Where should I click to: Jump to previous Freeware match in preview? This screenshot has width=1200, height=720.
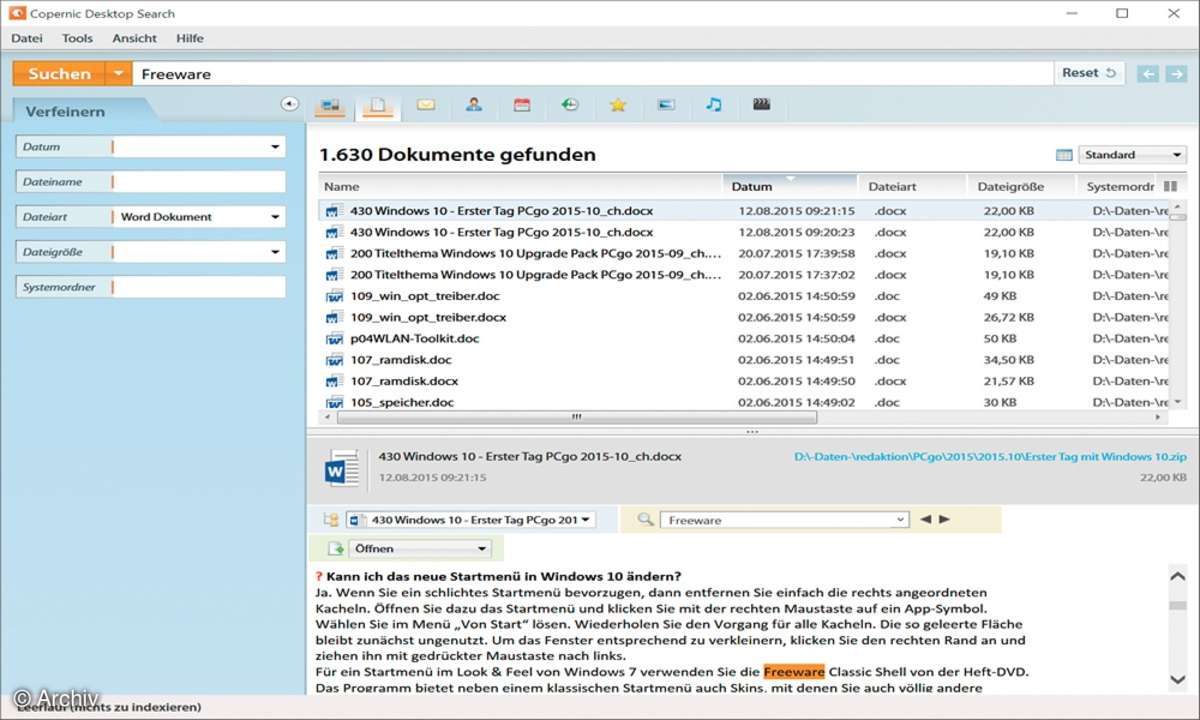(925, 519)
